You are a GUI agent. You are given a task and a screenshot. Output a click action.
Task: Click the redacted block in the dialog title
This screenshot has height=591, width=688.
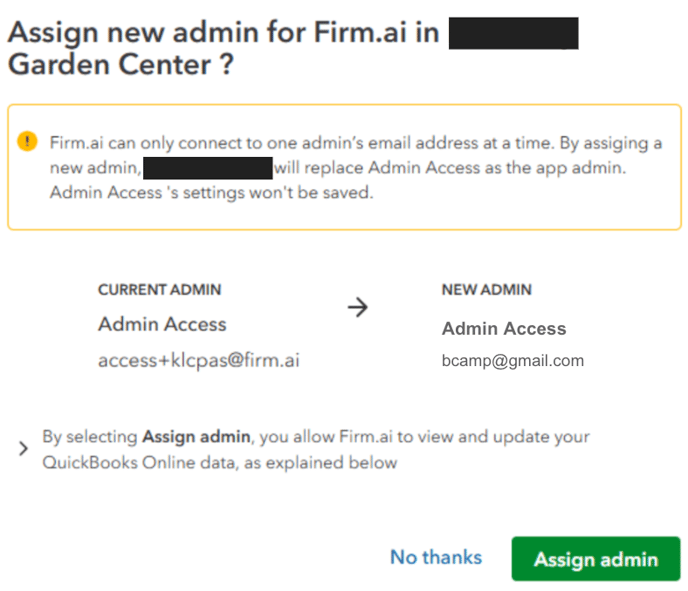tap(513, 33)
